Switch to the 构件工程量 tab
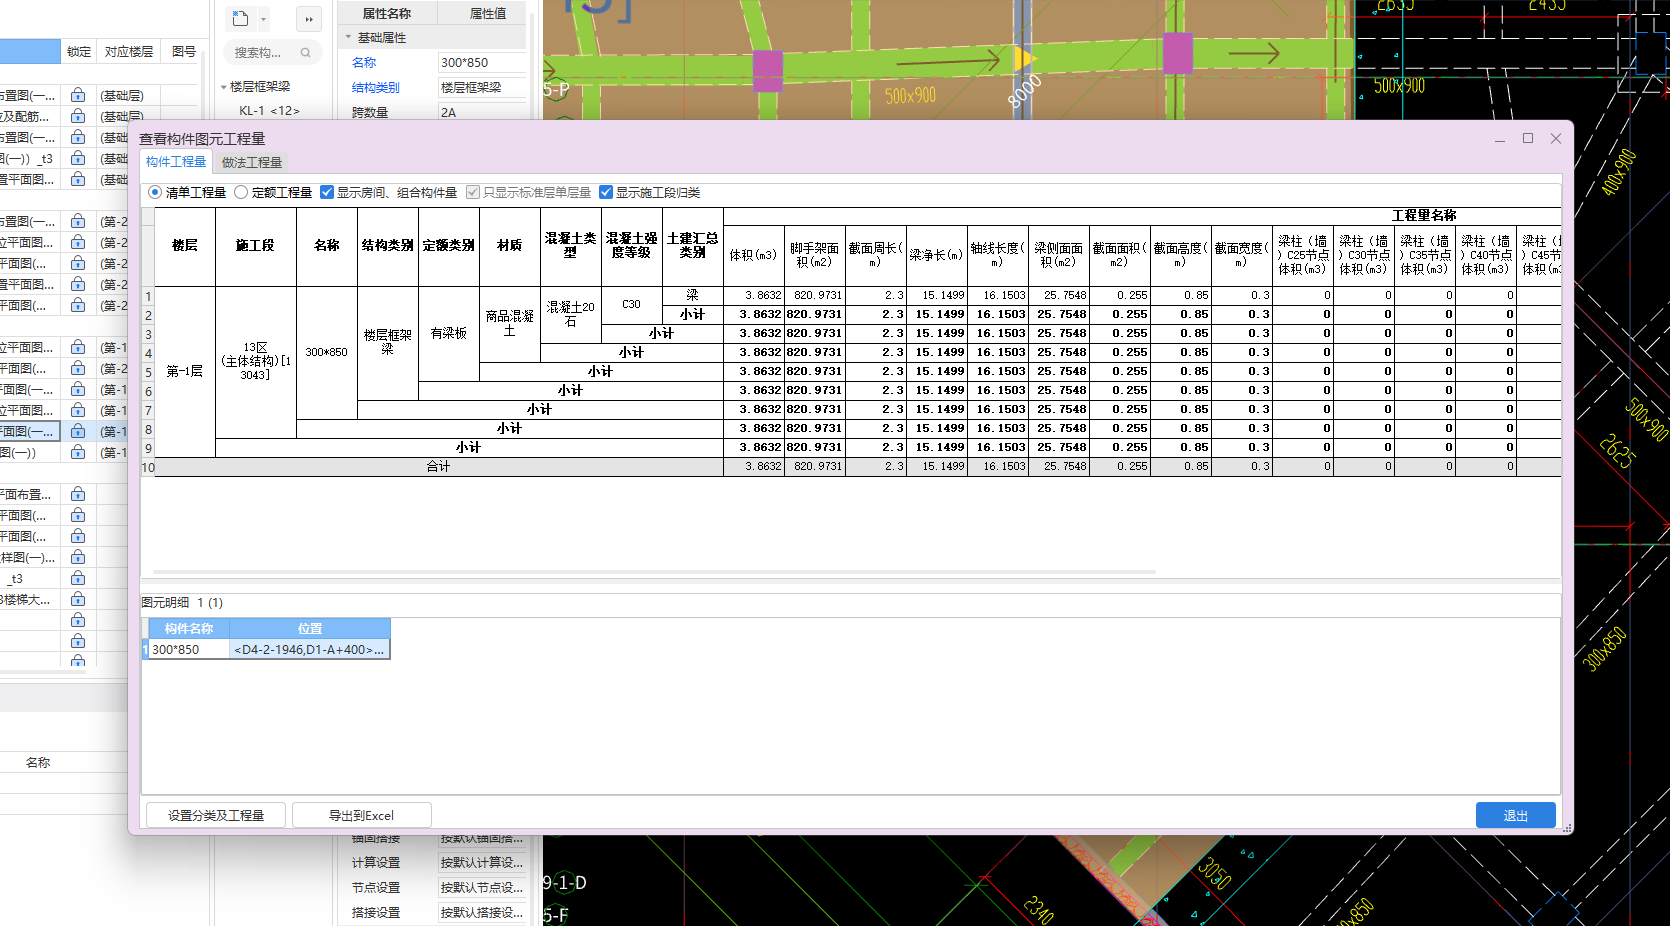Image resolution: width=1670 pixels, height=926 pixels. tap(176, 162)
